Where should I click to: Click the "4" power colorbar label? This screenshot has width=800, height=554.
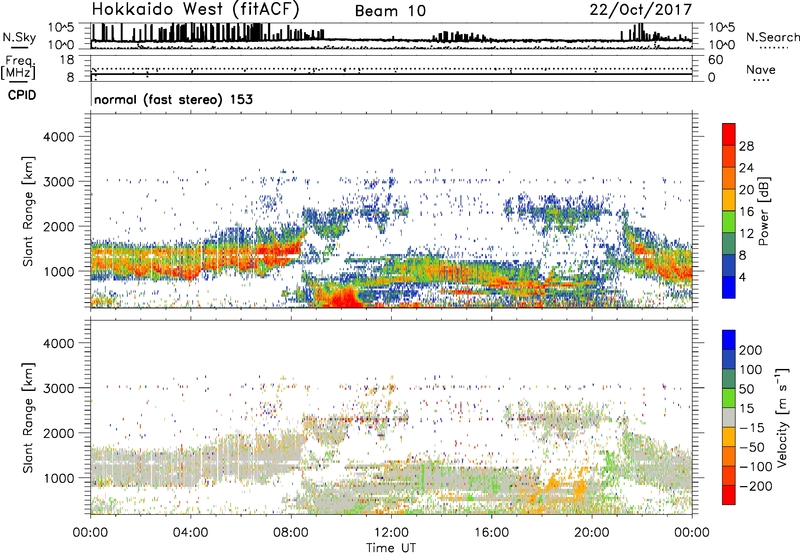click(742, 277)
